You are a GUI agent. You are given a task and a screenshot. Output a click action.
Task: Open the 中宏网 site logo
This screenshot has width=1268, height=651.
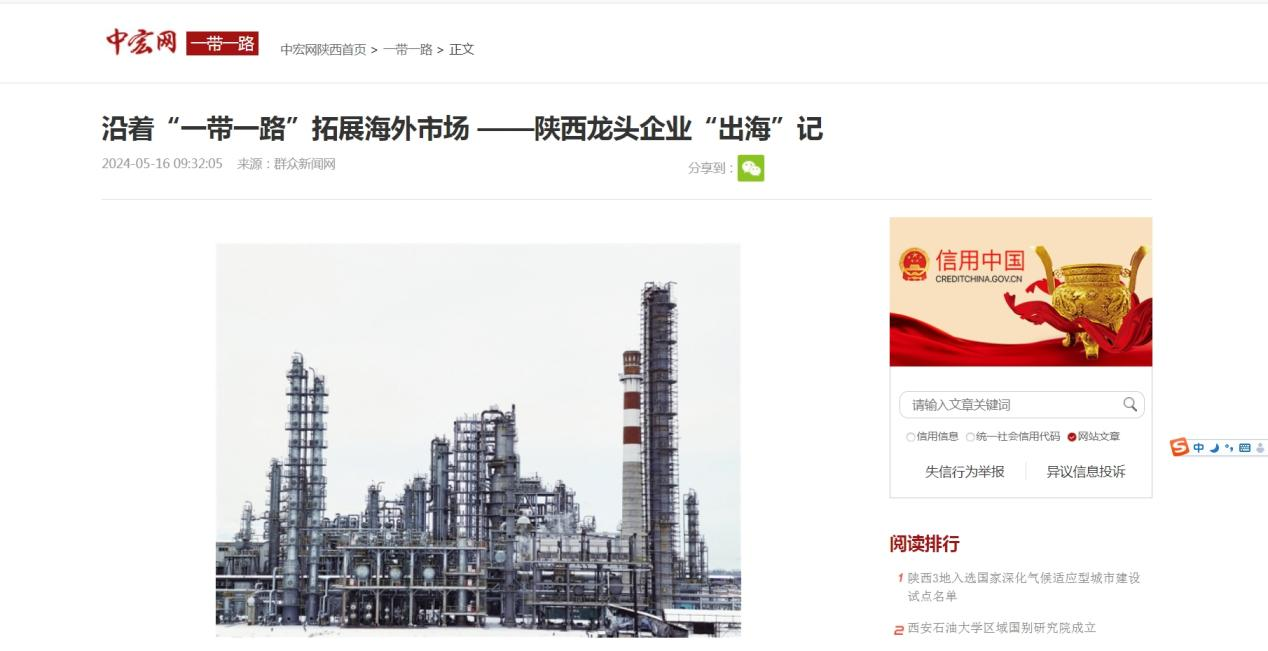pyautogui.click(x=141, y=42)
